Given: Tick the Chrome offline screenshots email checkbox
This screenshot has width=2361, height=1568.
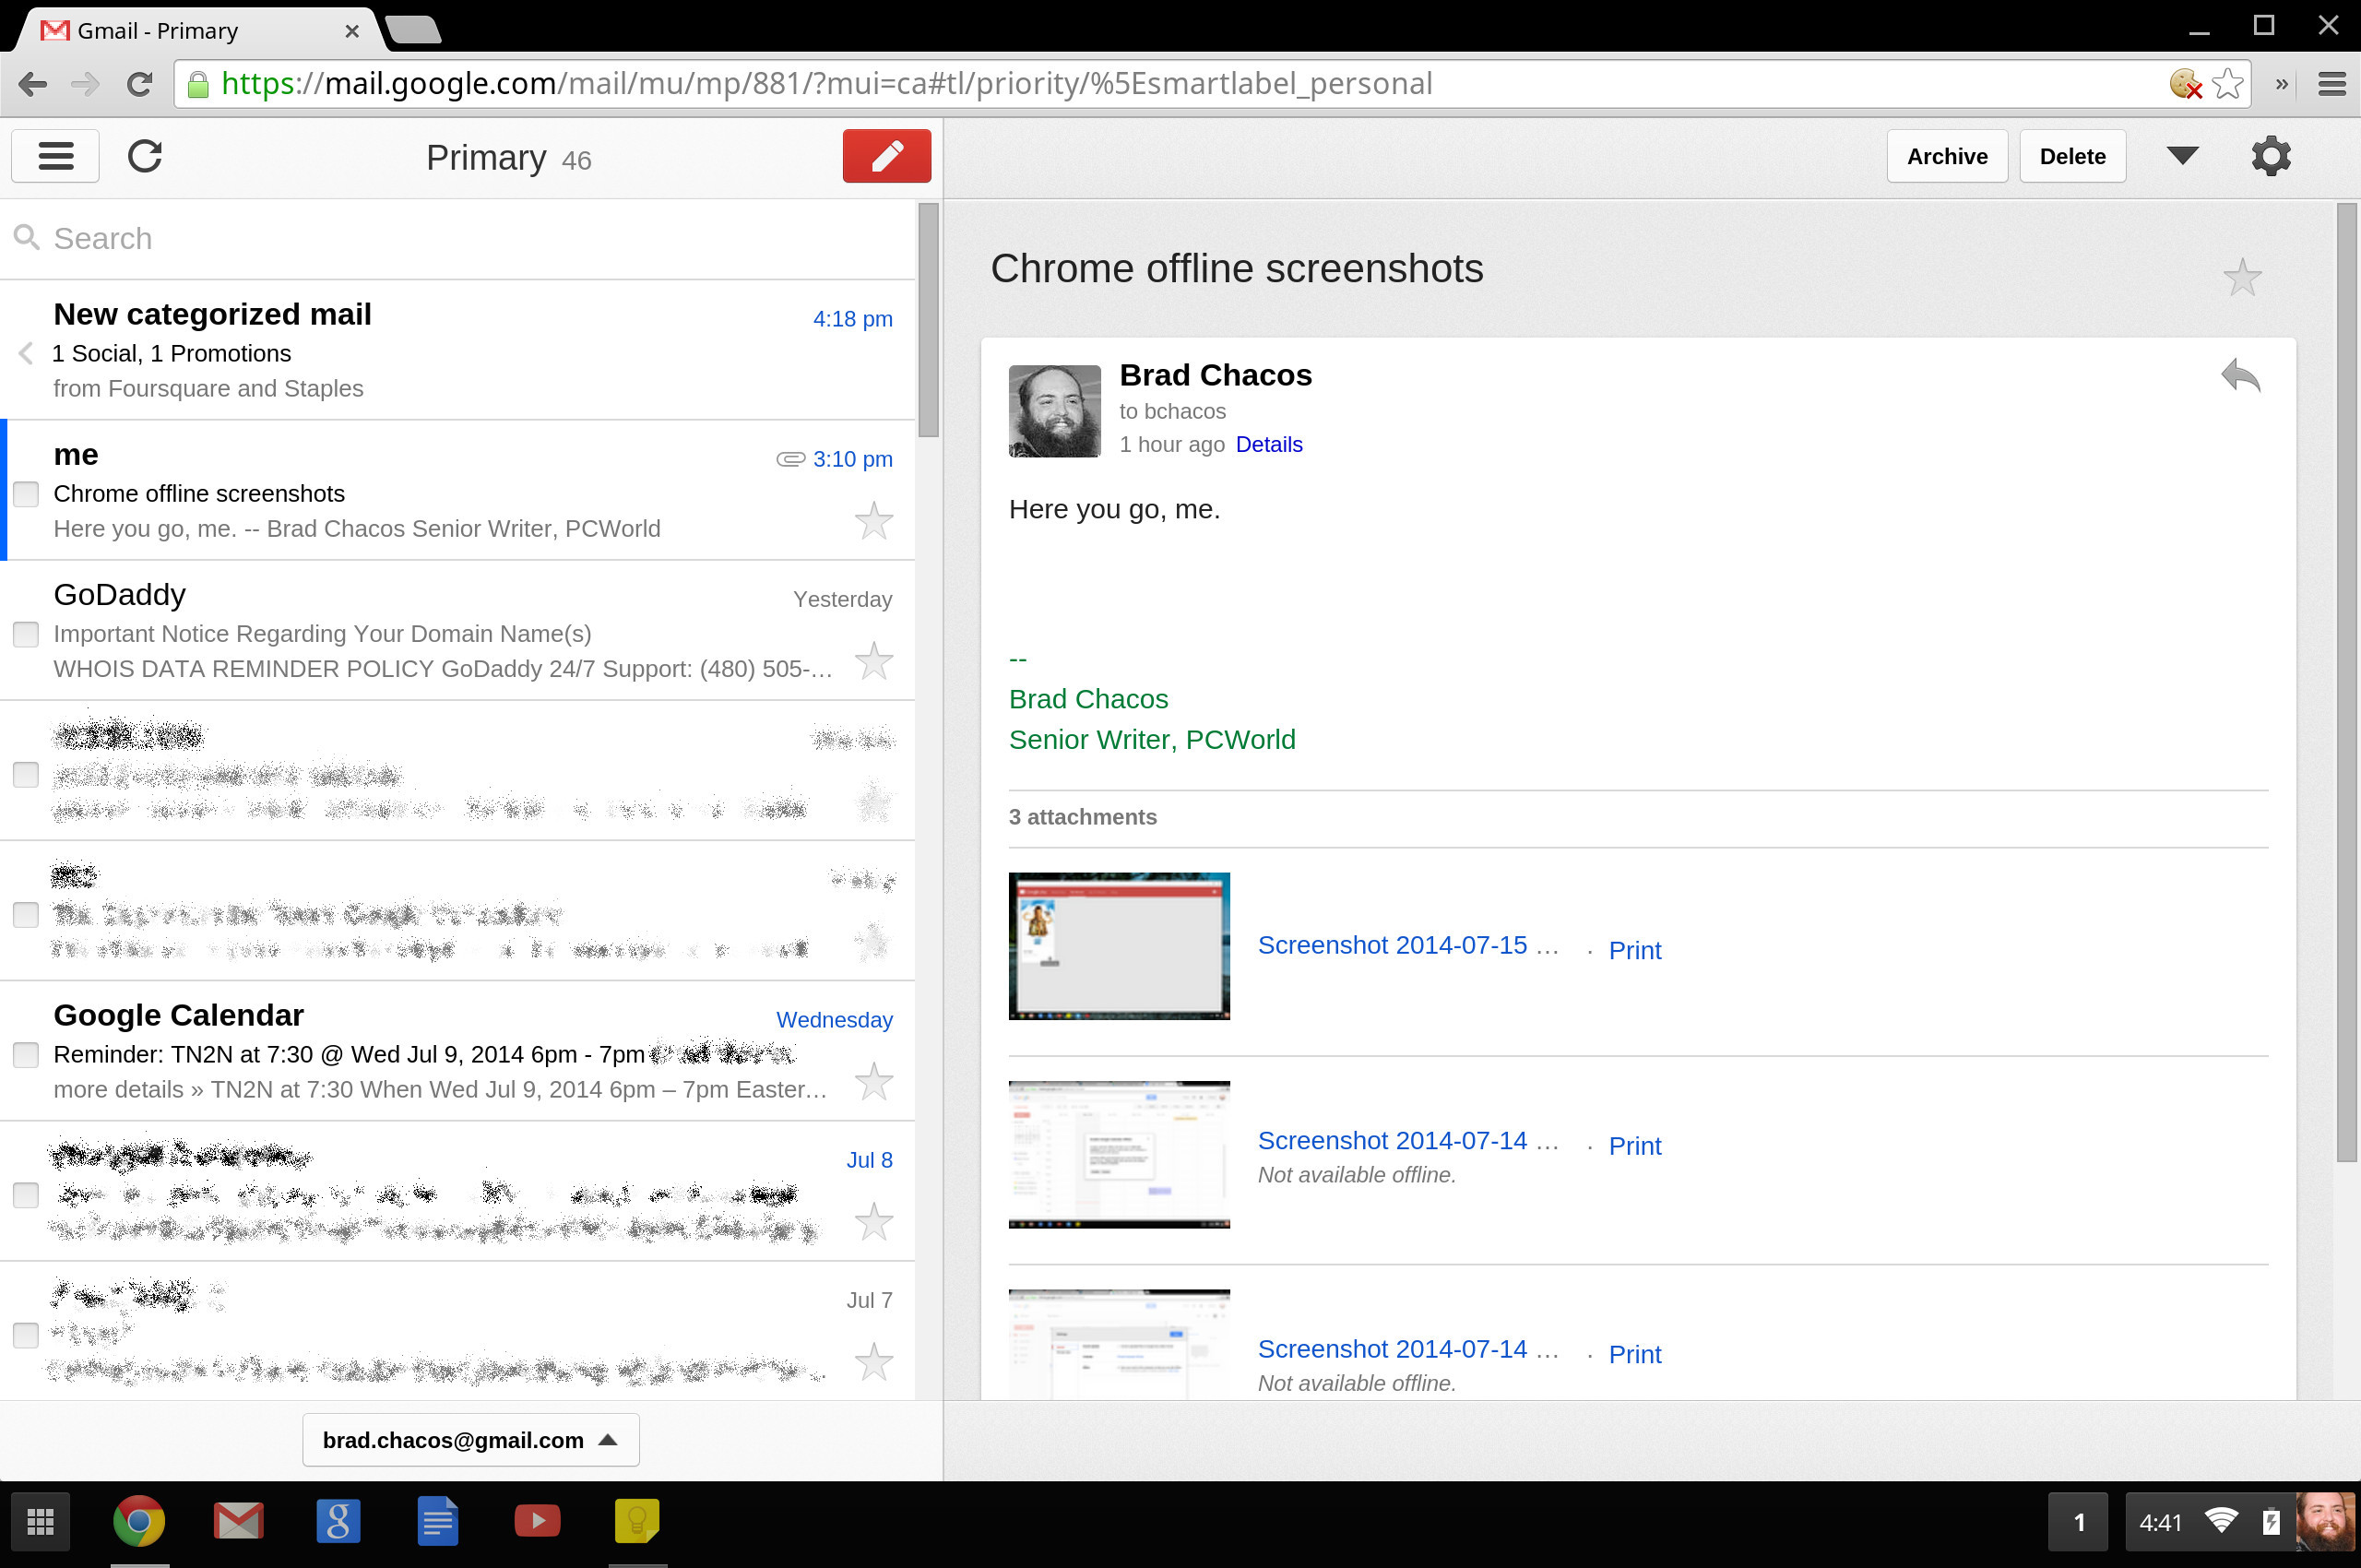Looking at the screenshot, I should (x=26, y=494).
